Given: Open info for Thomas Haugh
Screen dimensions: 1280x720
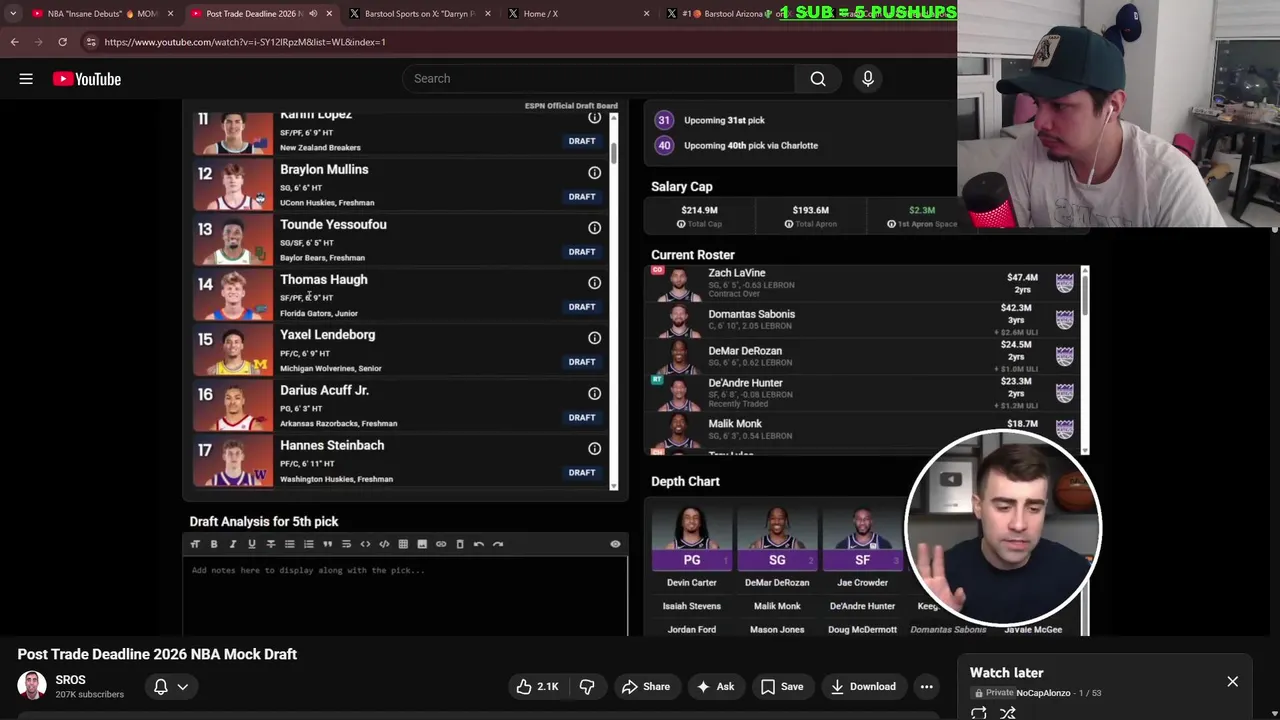Looking at the screenshot, I should pyautogui.click(x=594, y=283).
